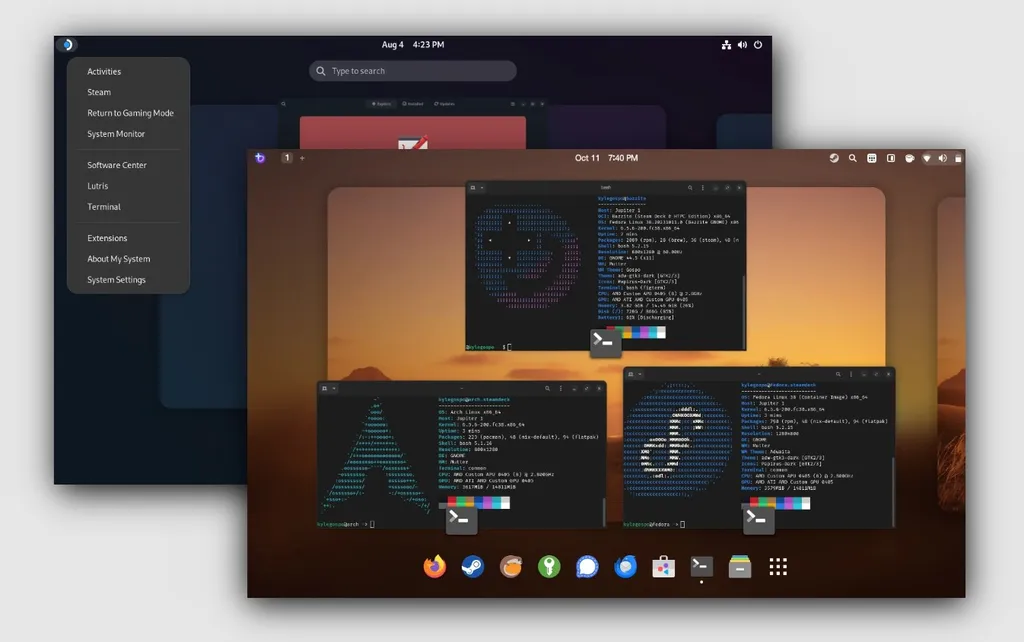
Task: Launch Firefox from the dock
Action: tap(434, 567)
